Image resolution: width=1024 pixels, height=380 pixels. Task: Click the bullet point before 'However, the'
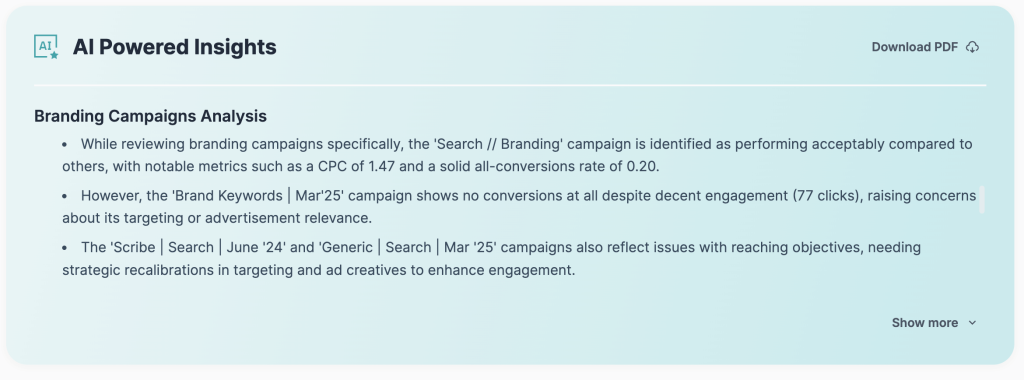point(65,196)
